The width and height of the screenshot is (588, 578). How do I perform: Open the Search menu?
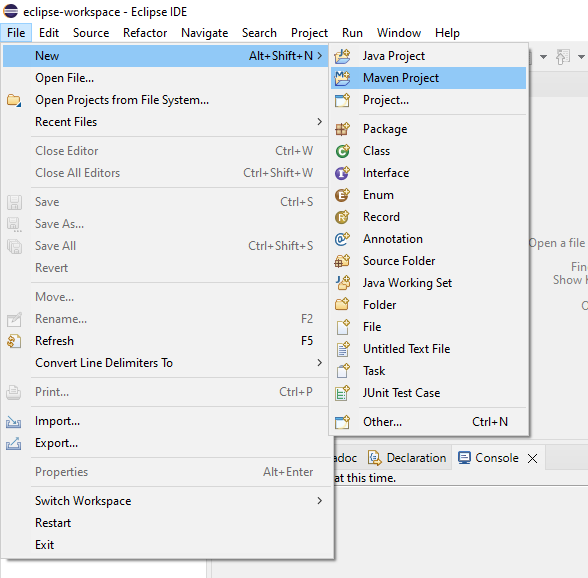tap(260, 33)
